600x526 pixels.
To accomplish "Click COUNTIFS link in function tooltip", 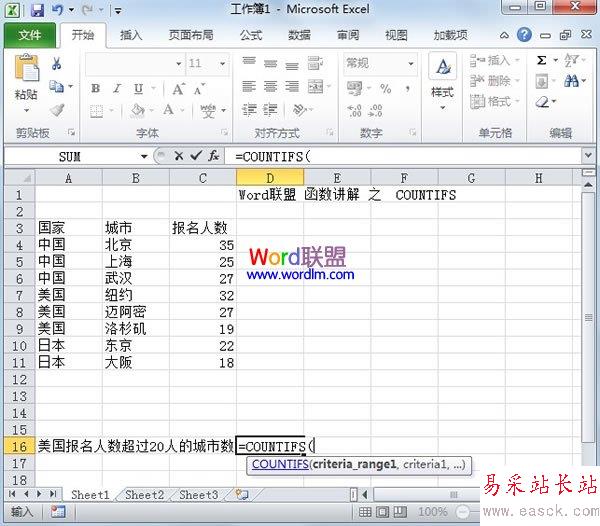I will coord(280,464).
